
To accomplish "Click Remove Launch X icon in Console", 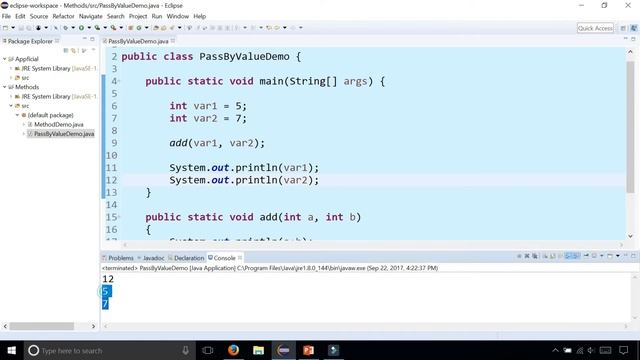I will click(x=527, y=256).
